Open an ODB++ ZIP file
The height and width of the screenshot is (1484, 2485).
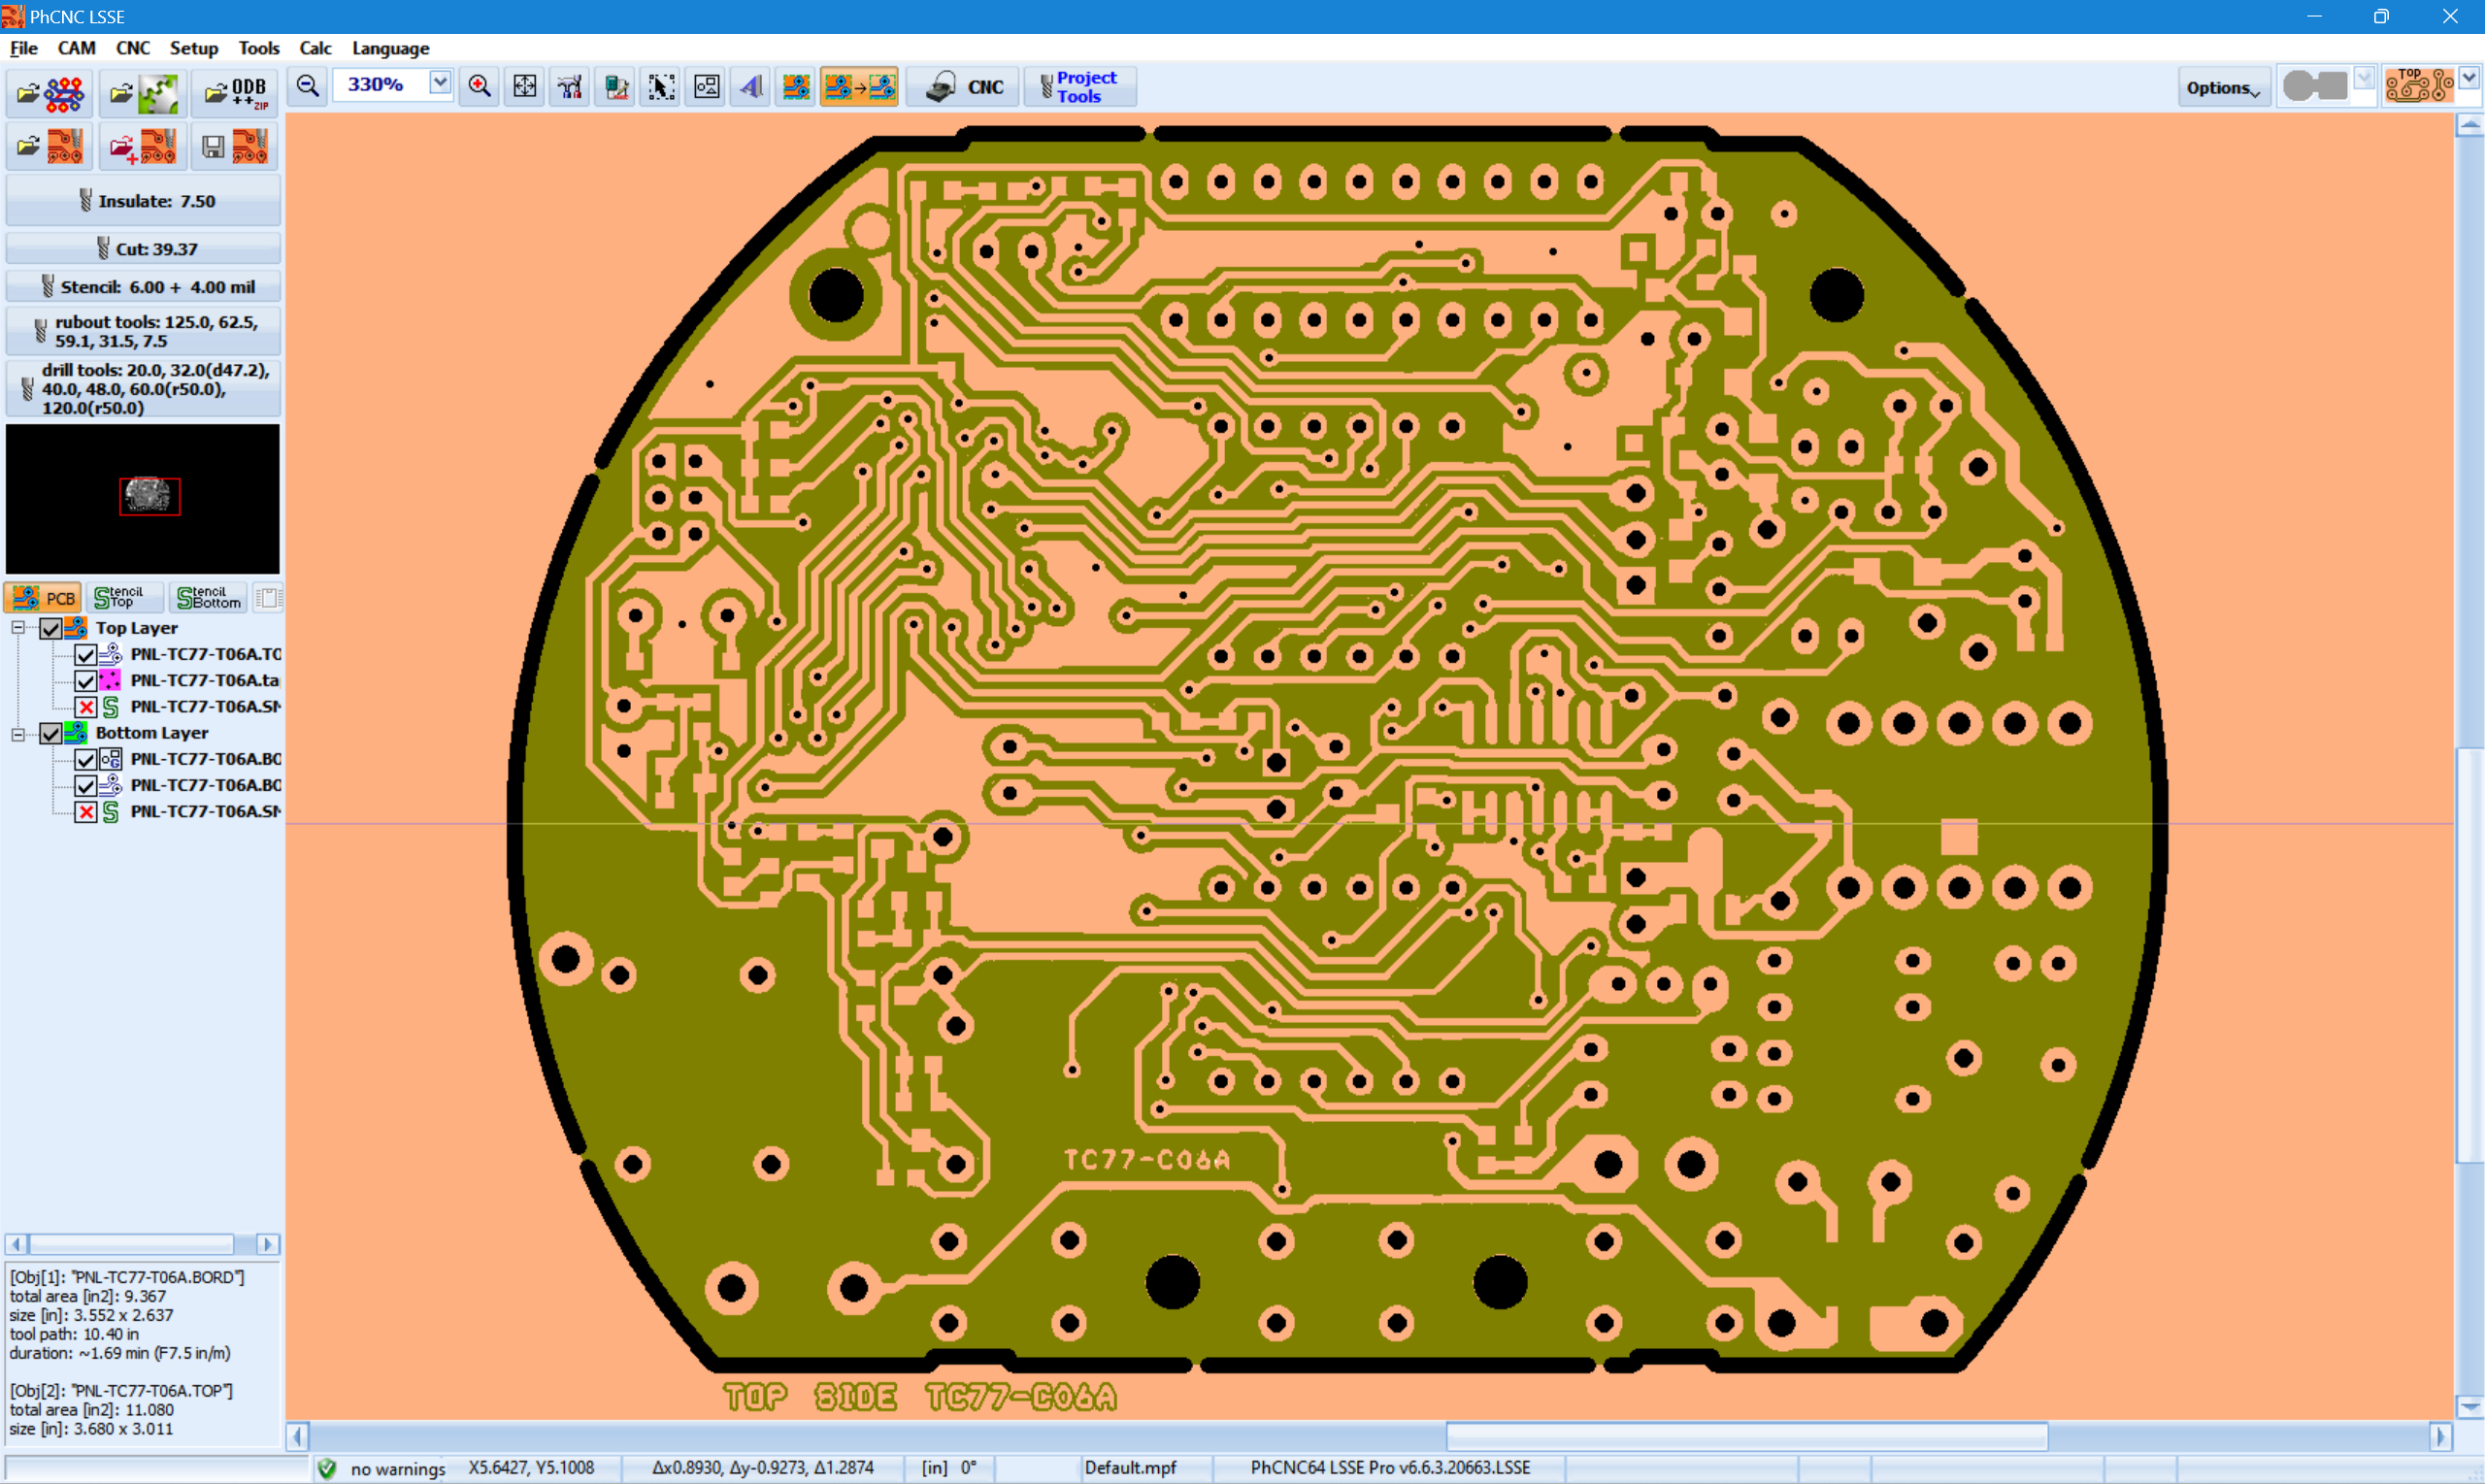pos(236,94)
